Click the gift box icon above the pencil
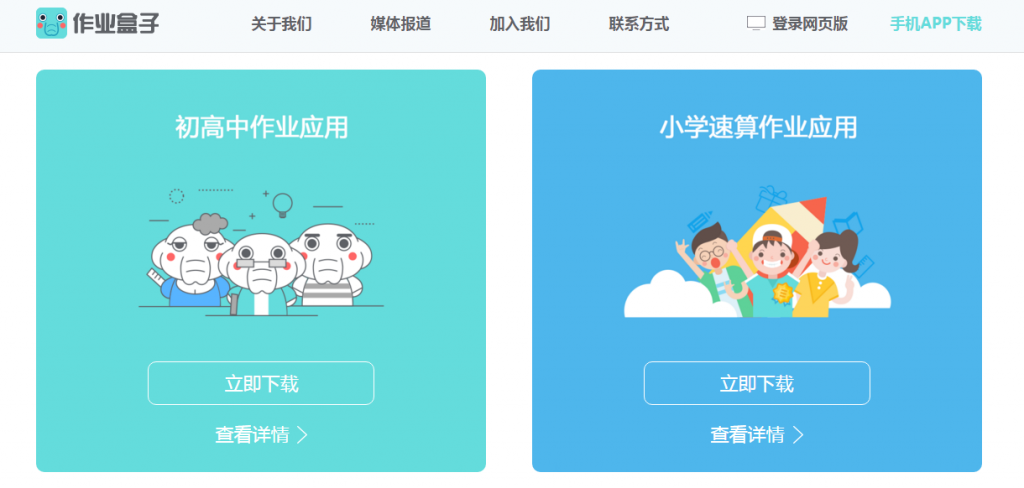The image size is (1024, 488). [773, 199]
